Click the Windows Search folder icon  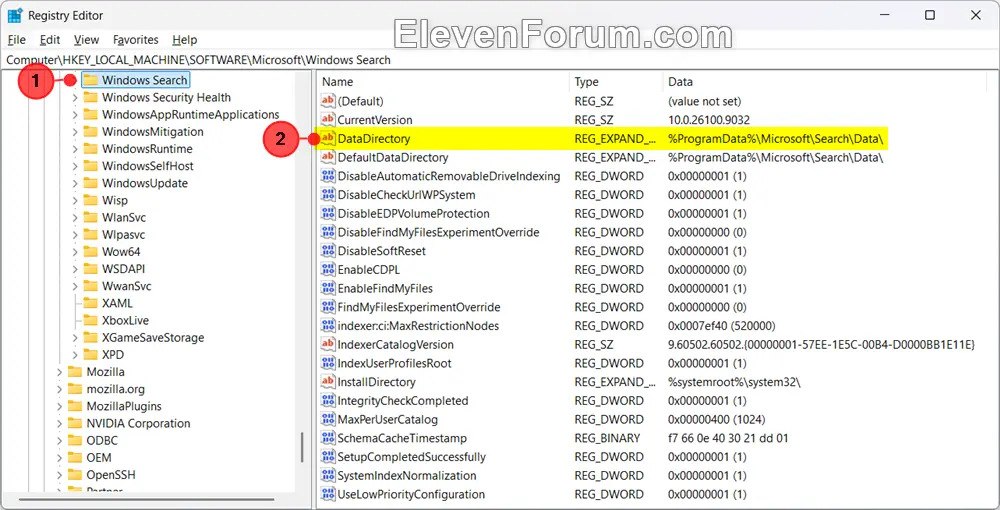[x=91, y=80]
